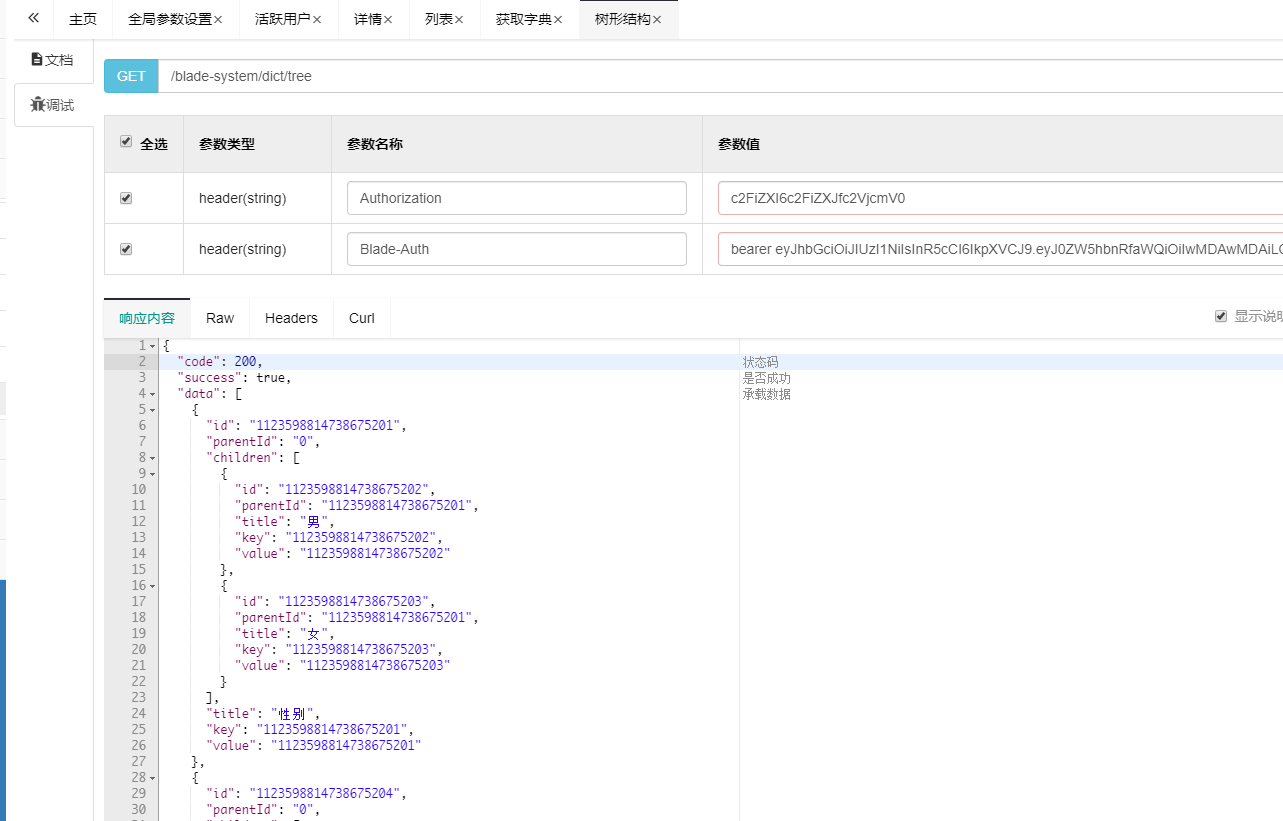Click the "title": "女" line
1283x821 pixels.
pyautogui.click(x=285, y=633)
